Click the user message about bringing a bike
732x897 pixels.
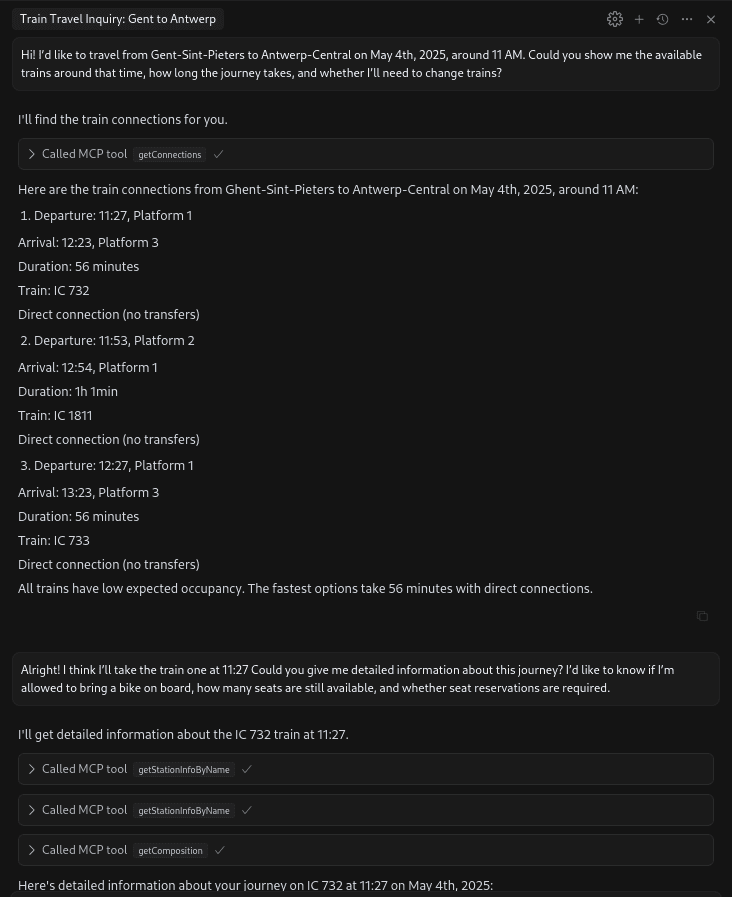point(365,679)
